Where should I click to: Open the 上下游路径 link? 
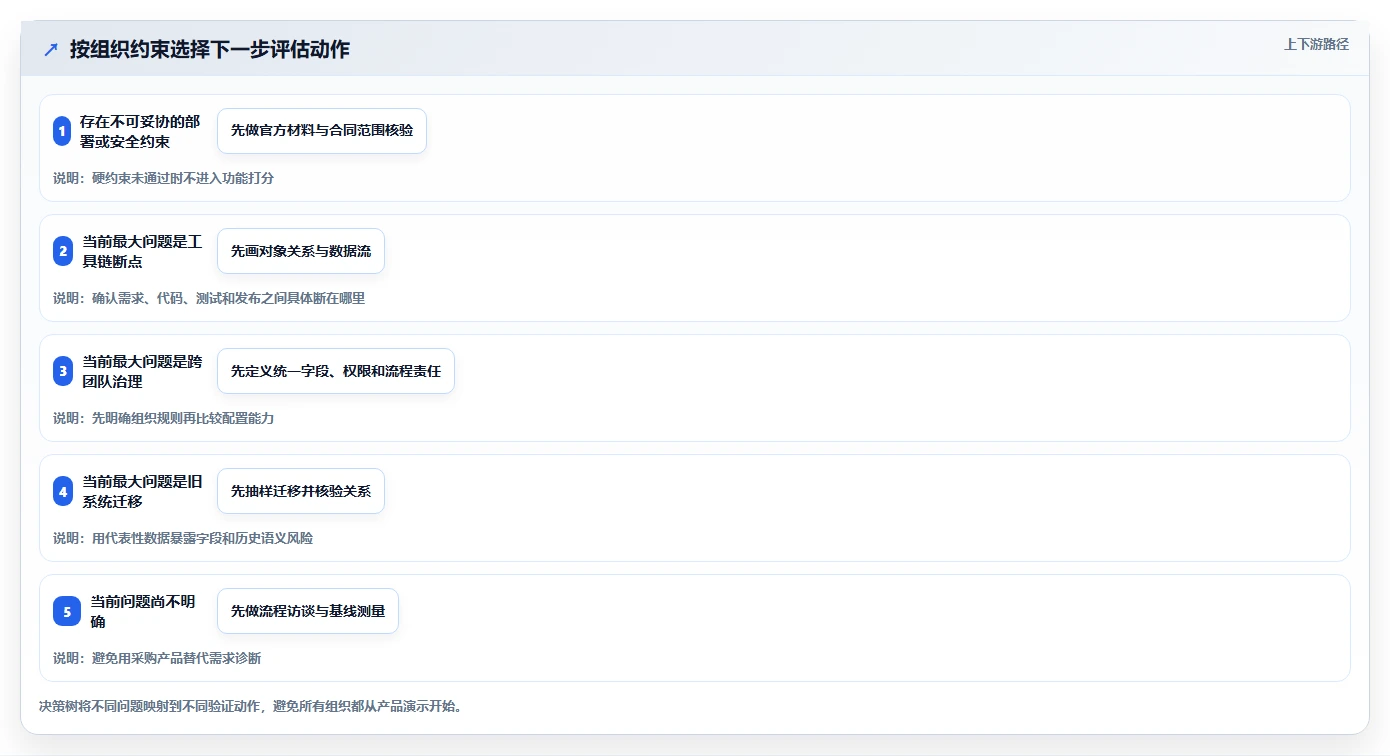1316,44
